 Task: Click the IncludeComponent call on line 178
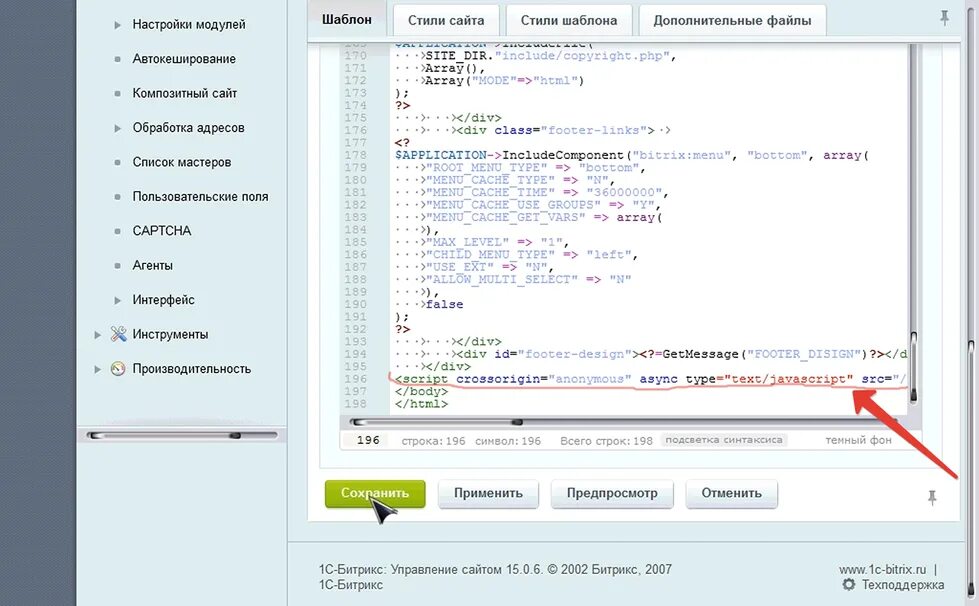click(x=631, y=155)
